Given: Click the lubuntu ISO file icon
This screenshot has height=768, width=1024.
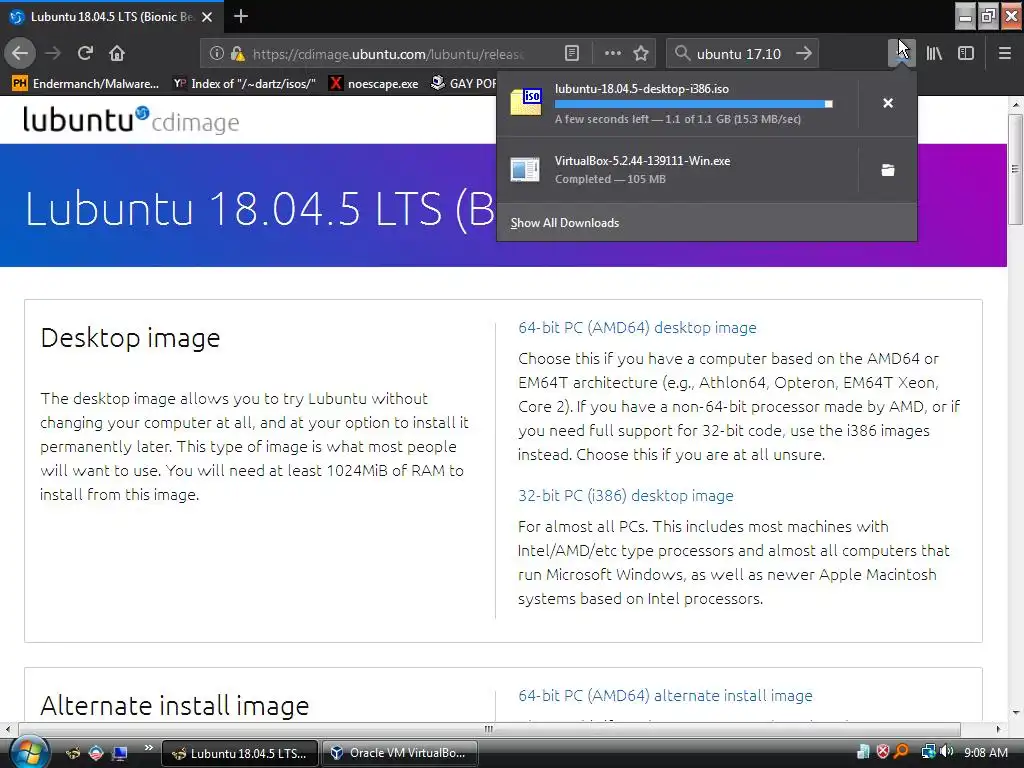Looking at the screenshot, I should click(526, 103).
